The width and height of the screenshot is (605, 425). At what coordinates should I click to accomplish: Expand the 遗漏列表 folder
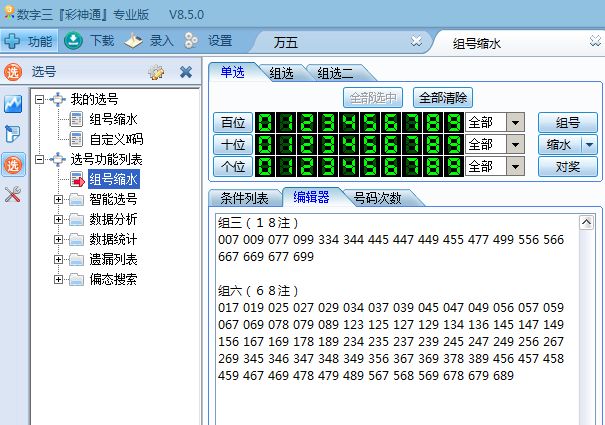pos(58,259)
